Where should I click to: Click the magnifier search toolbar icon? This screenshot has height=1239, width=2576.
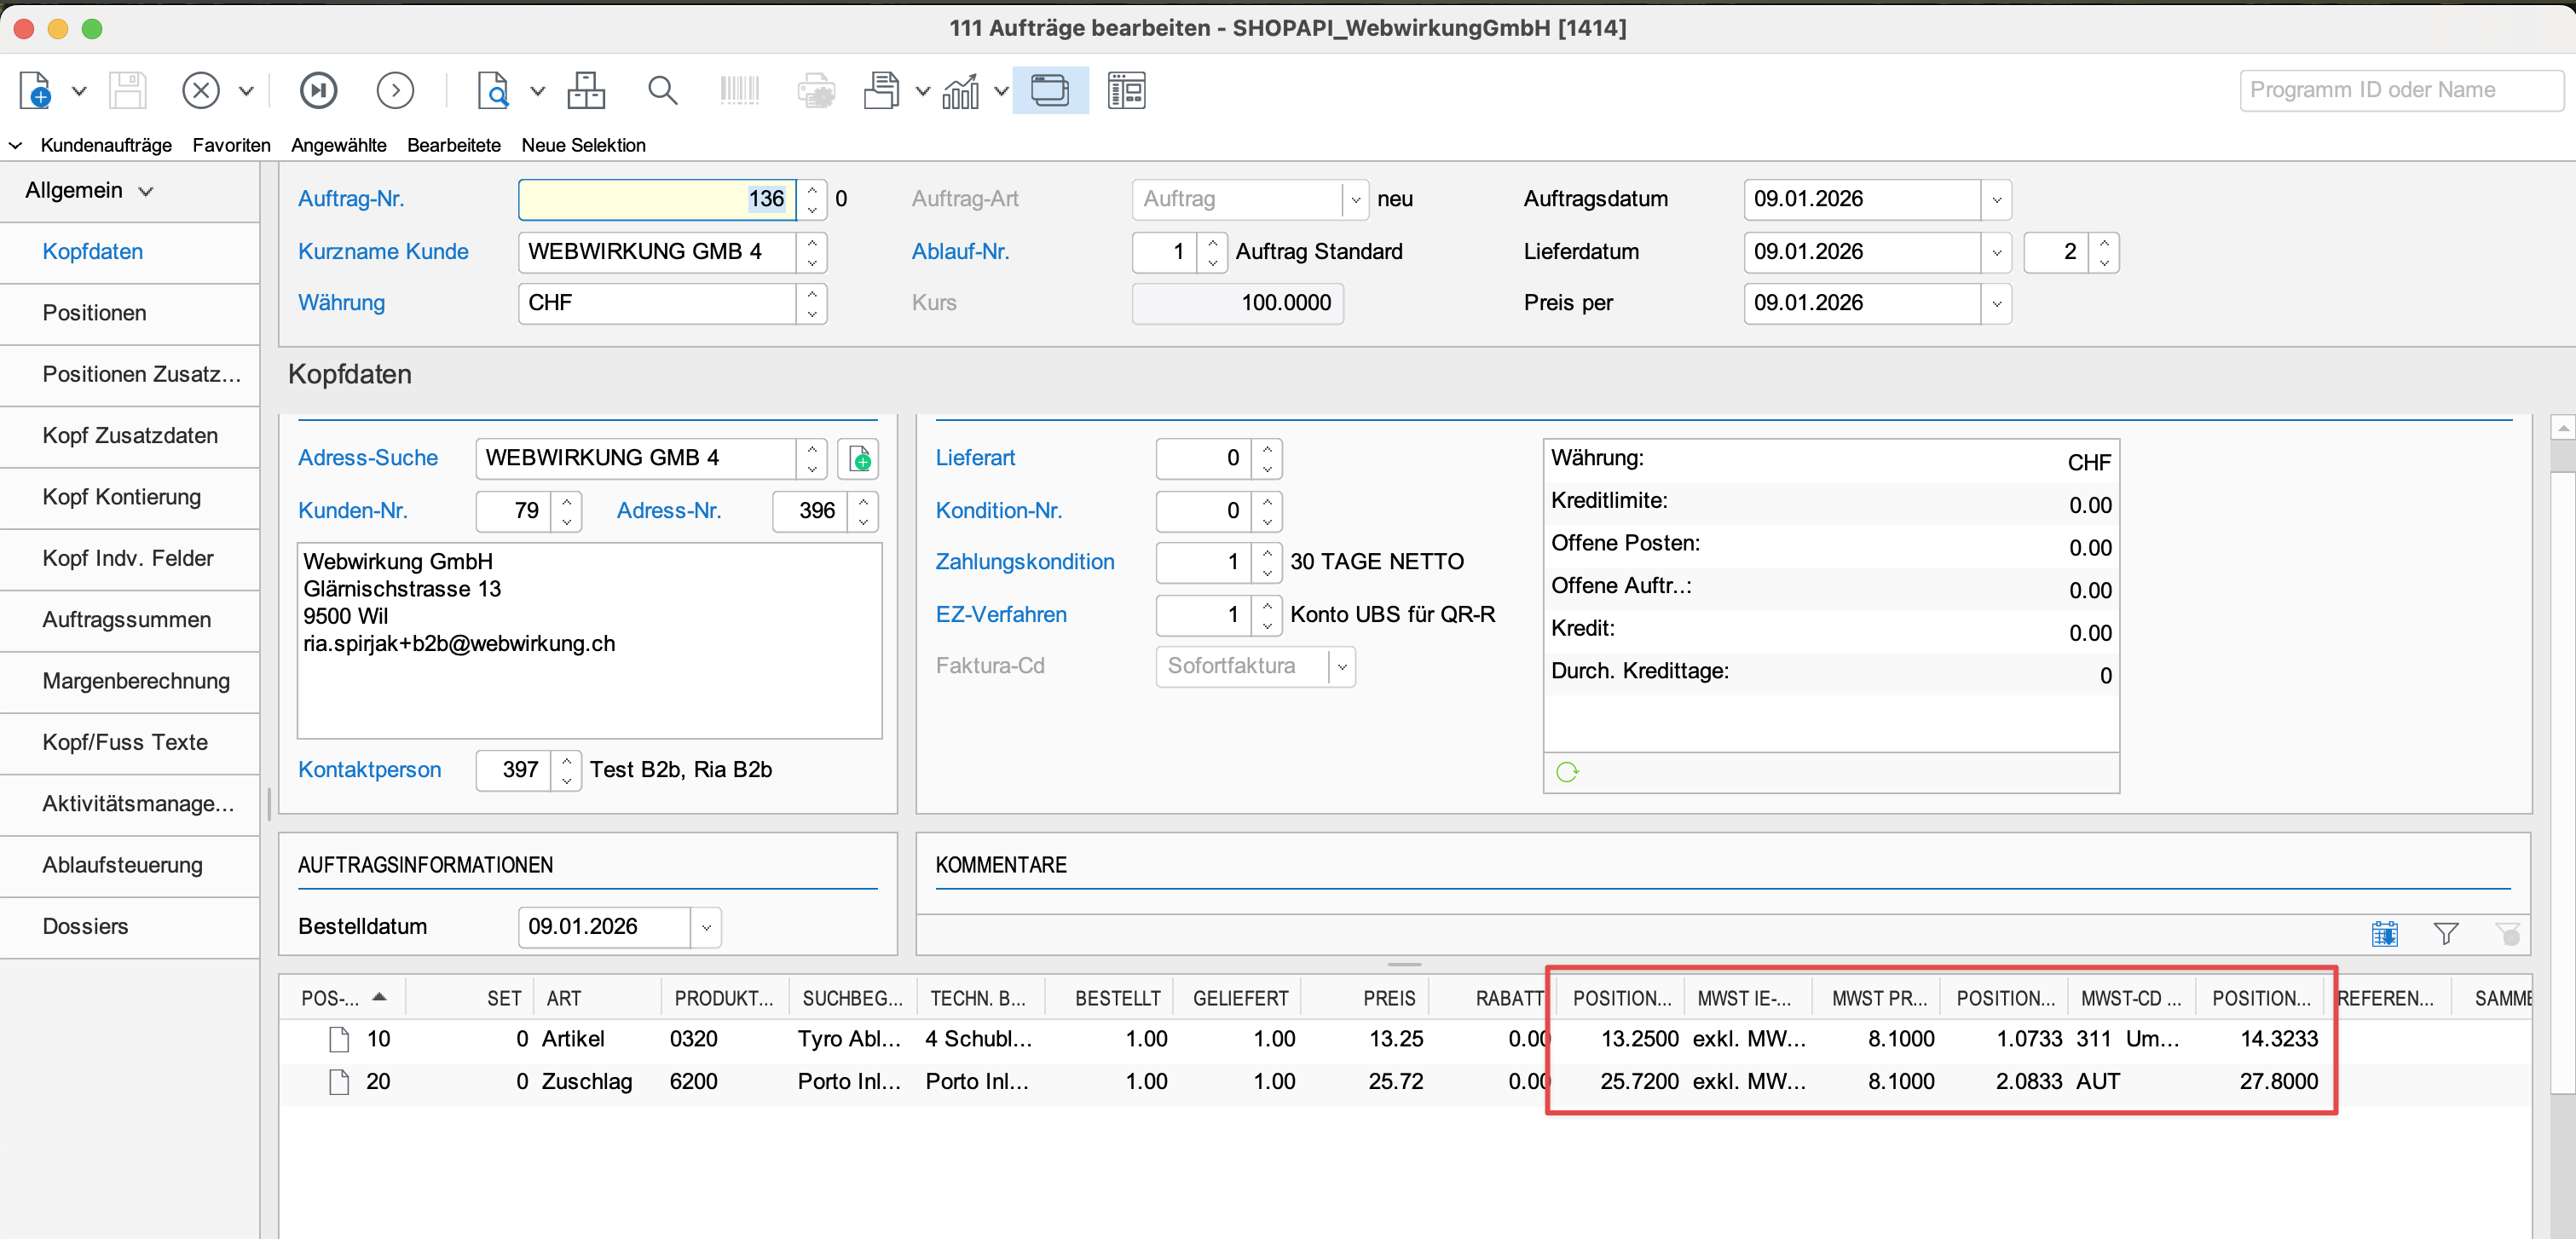(x=662, y=90)
